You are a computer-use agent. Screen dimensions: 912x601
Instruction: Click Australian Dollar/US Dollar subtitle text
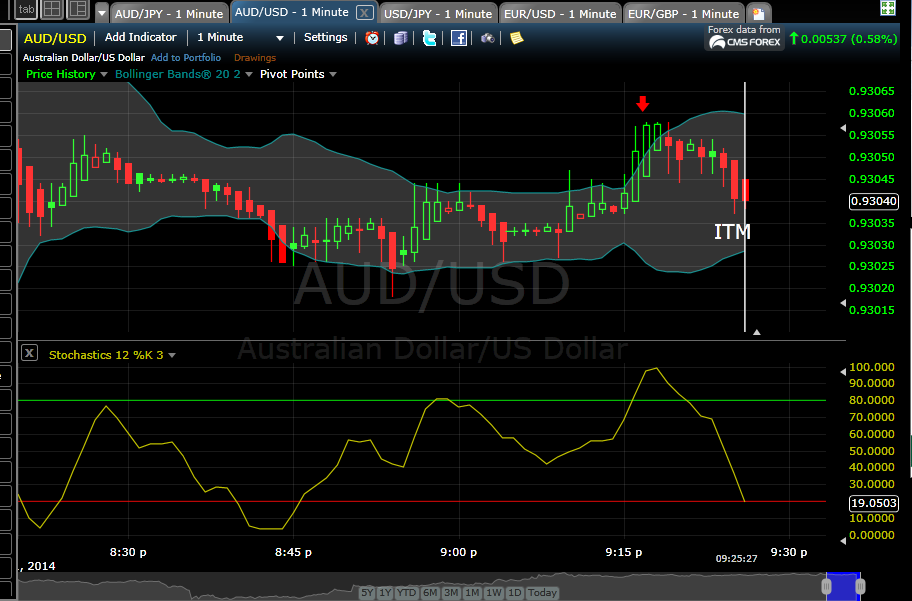(x=84, y=58)
